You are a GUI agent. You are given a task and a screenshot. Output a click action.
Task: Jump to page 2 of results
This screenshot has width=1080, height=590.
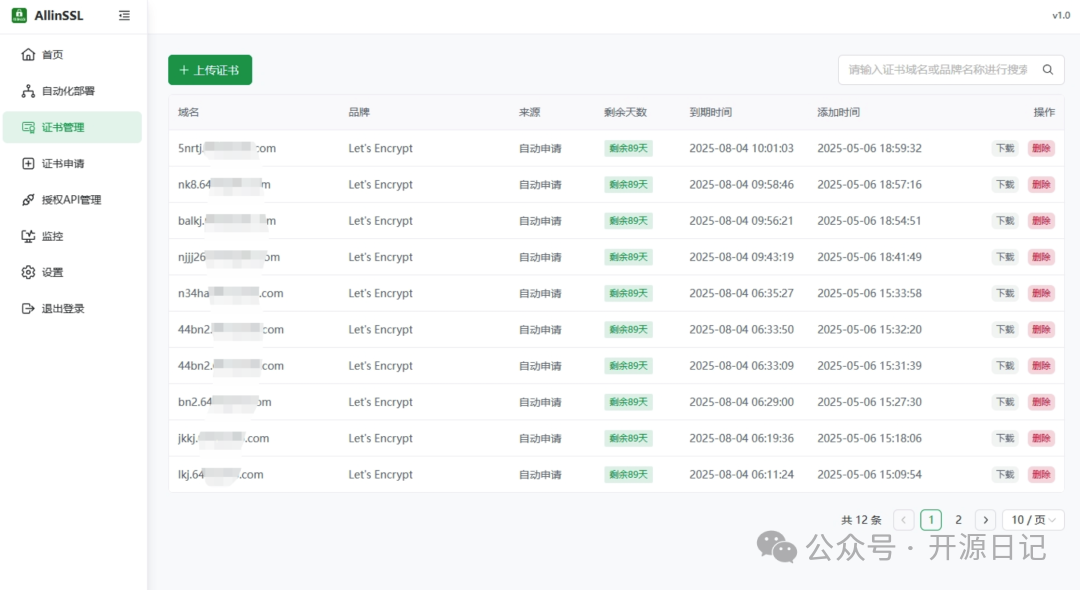coord(958,520)
